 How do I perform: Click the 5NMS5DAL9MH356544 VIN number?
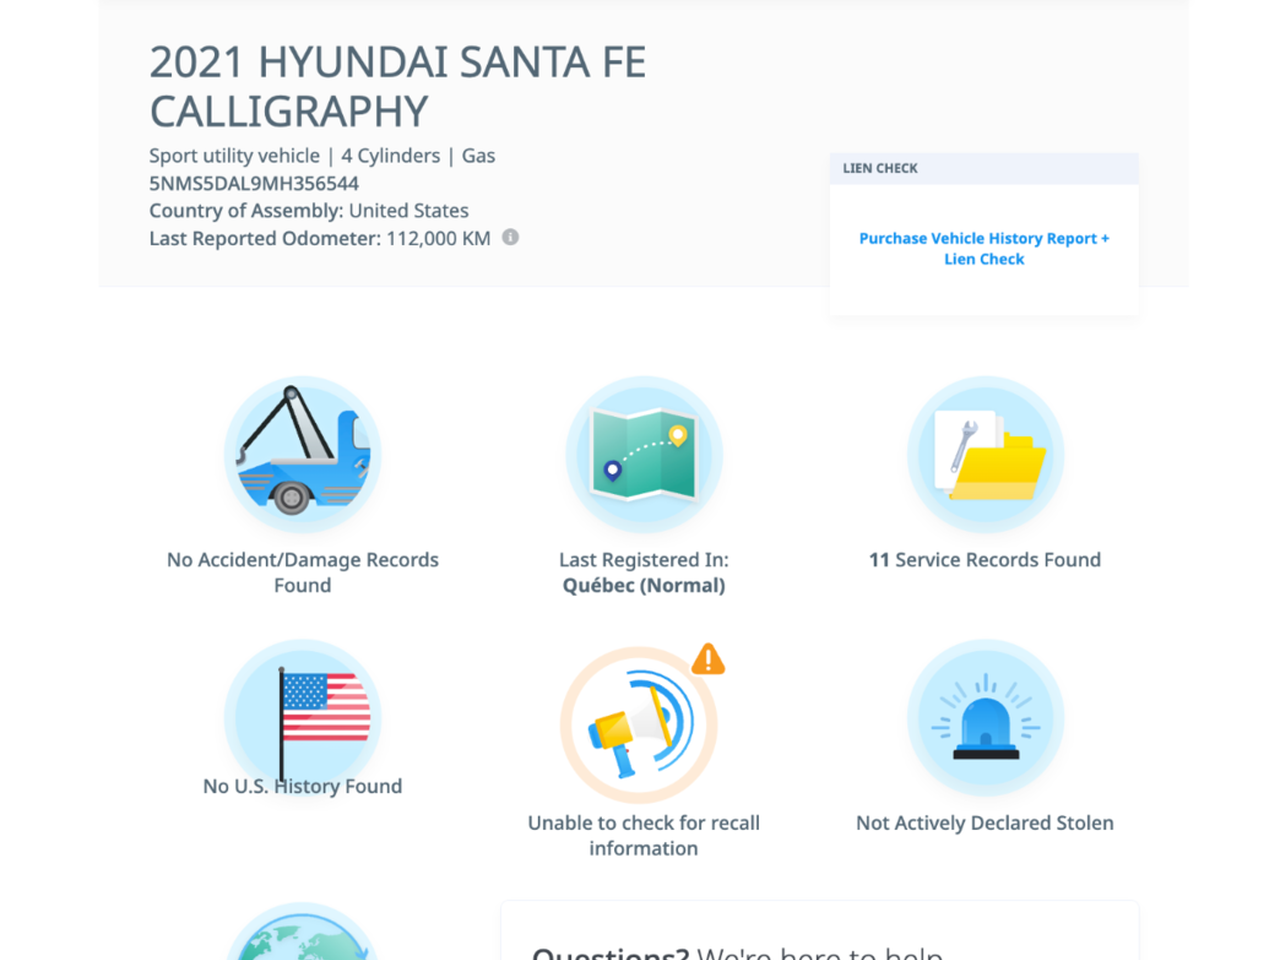click(x=254, y=183)
